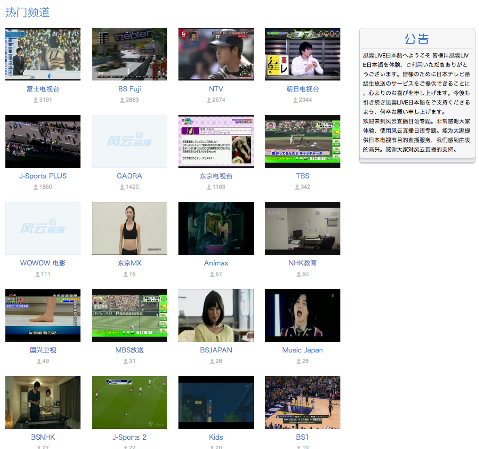Click viewer count 2883 under BS Fuji
479x449 pixels.
tap(132, 100)
